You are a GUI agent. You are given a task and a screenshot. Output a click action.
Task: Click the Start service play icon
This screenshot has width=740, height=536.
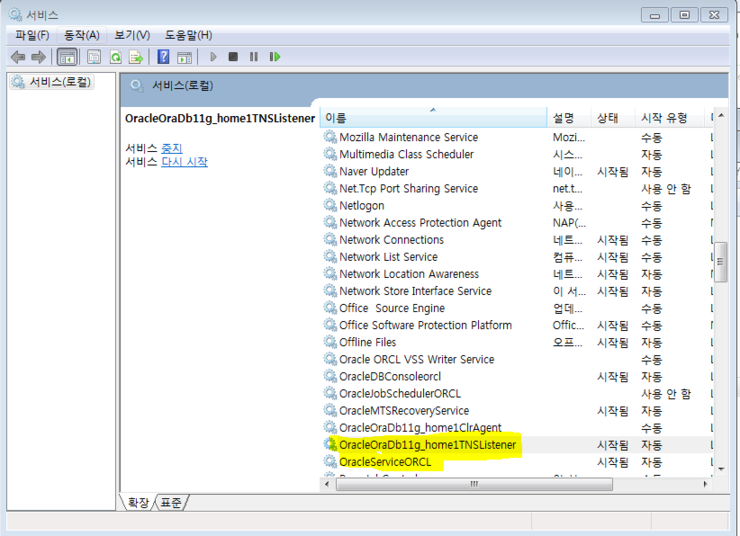(x=213, y=57)
